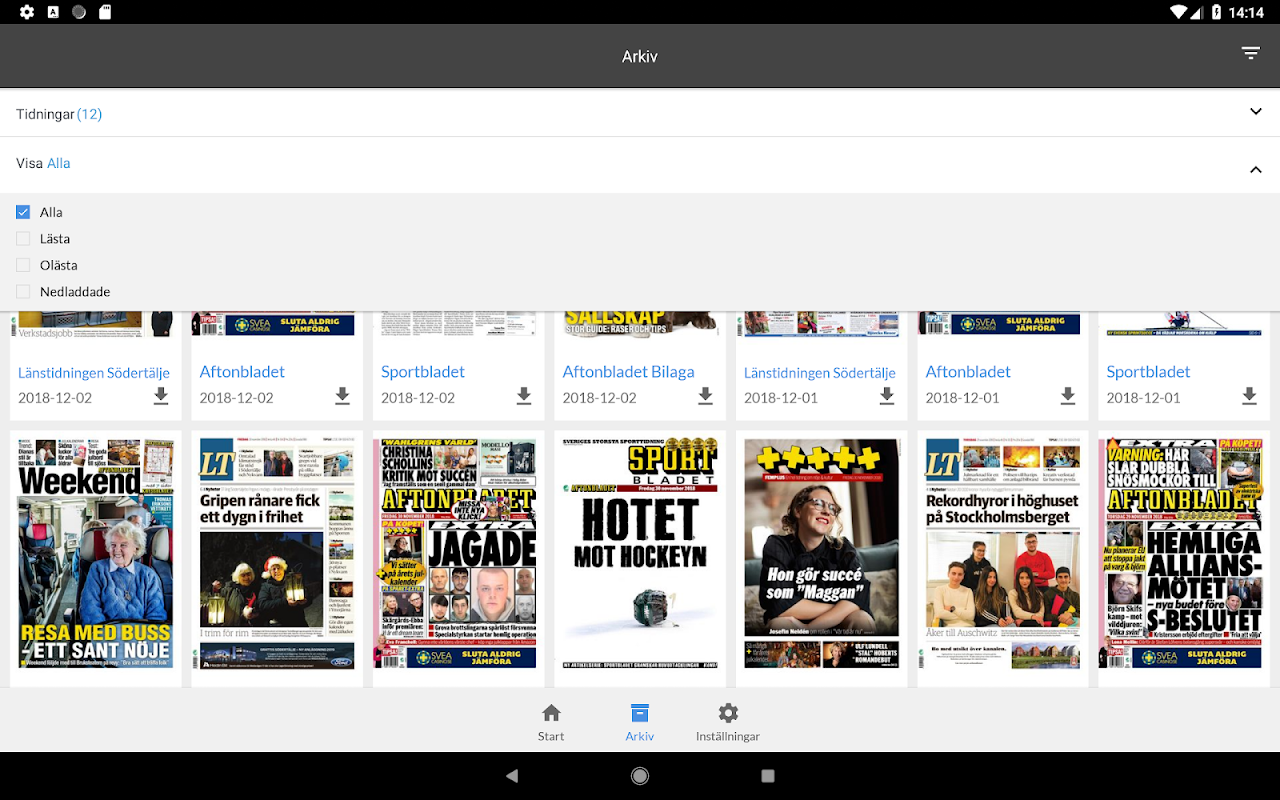Open the Android recent apps button

coord(768,776)
